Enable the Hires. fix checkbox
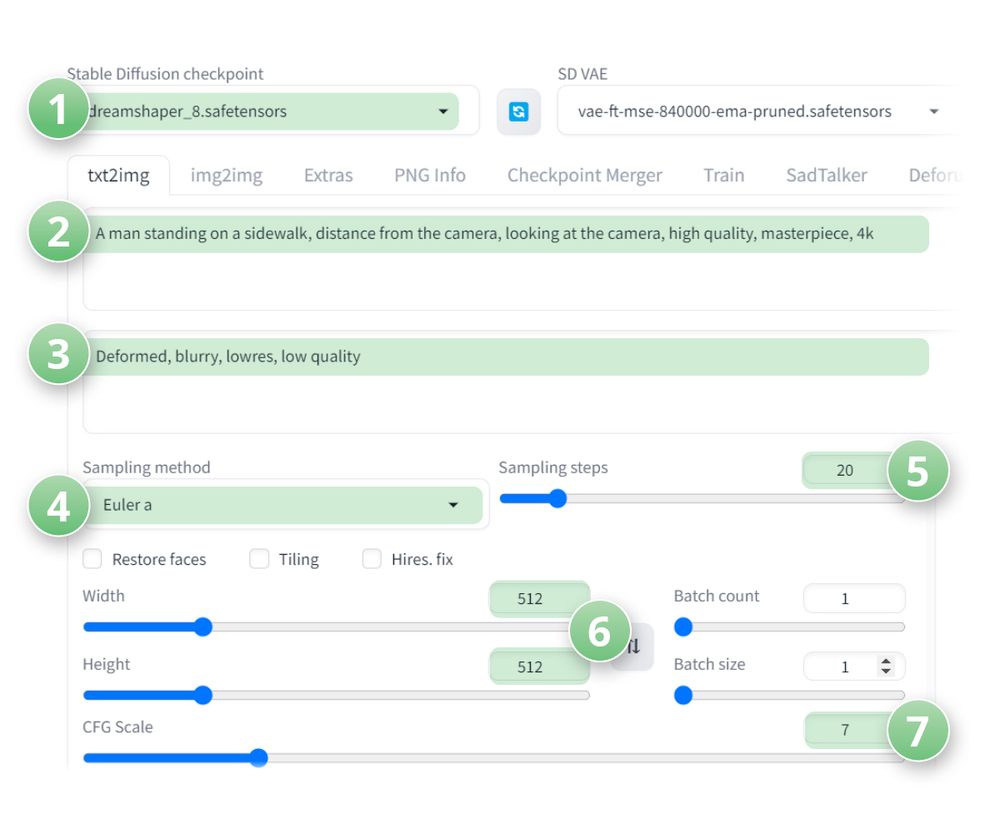 (x=372, y=559)
